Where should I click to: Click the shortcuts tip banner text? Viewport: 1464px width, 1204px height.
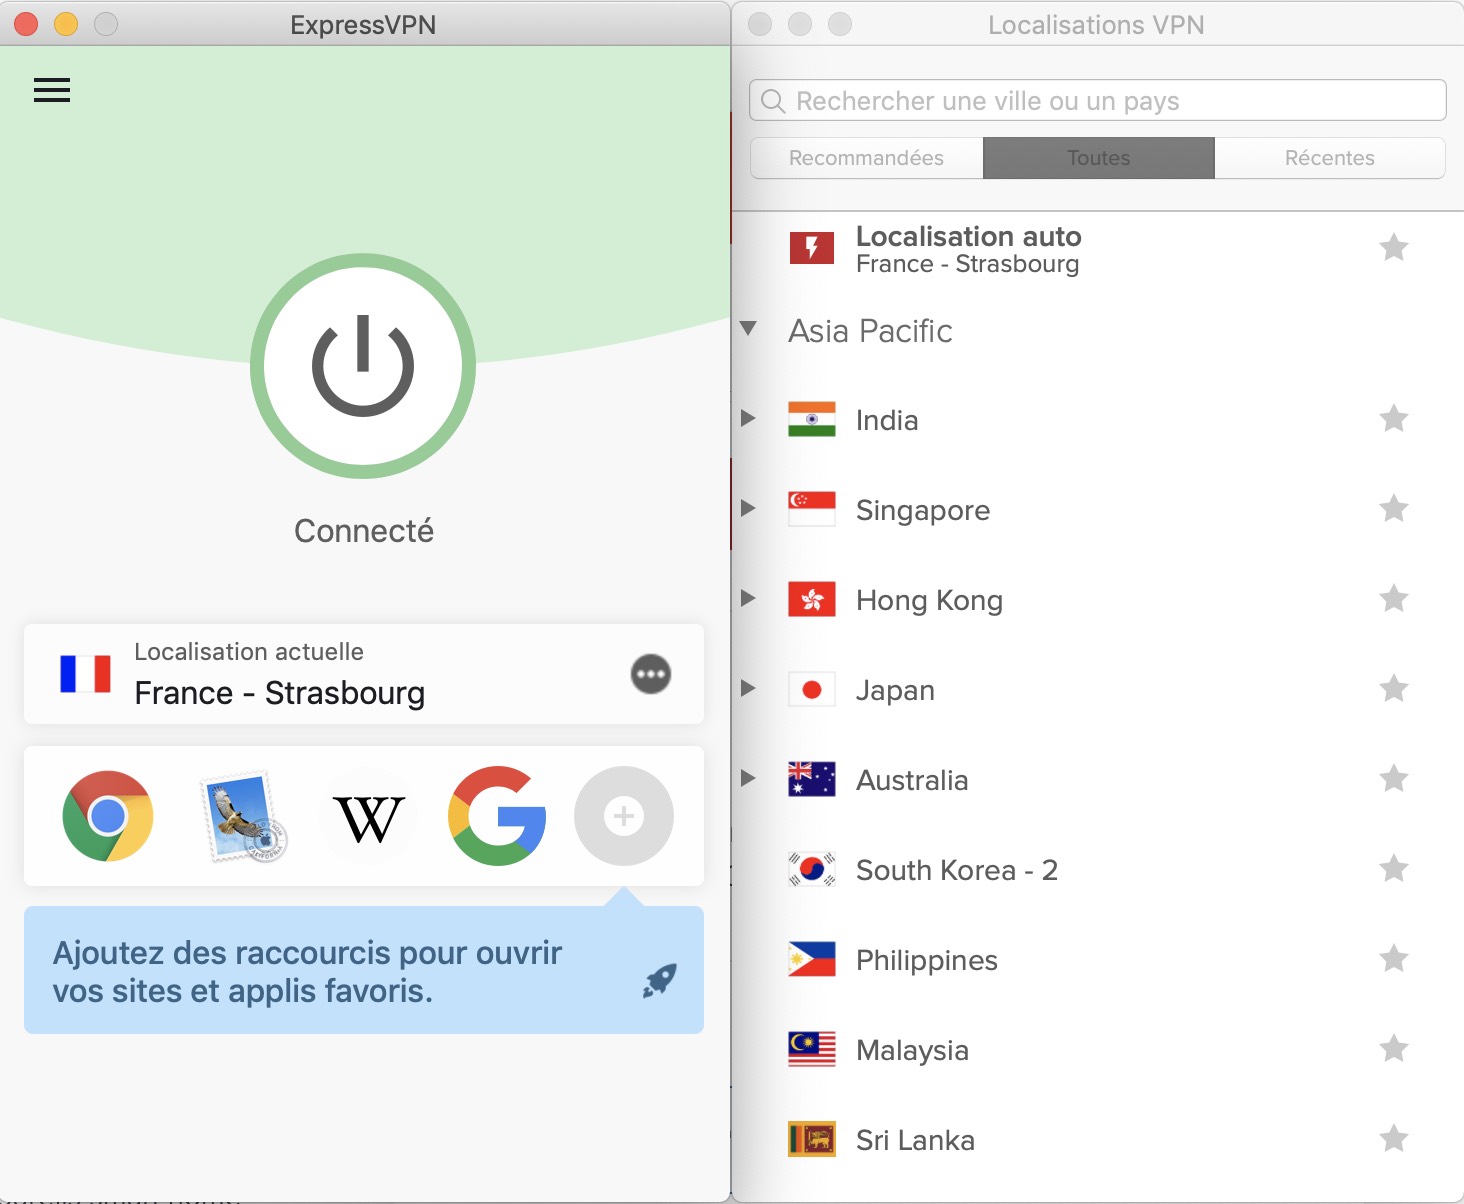[308, 971]
